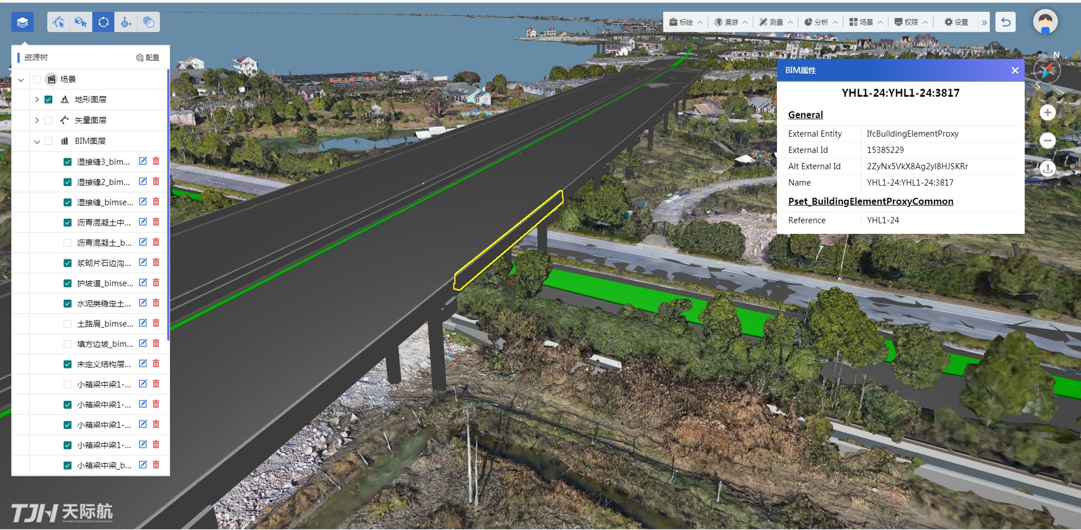The height and width of the screenshot is (530, 1081).
Task: Open the 分析 analysis menu
Action: [820, 22]
